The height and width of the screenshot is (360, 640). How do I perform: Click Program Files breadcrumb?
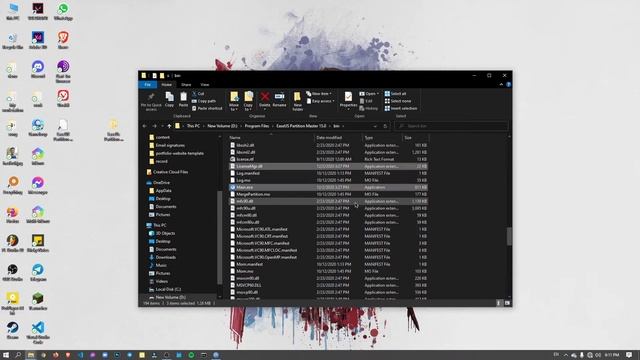(x=257, y=126)
